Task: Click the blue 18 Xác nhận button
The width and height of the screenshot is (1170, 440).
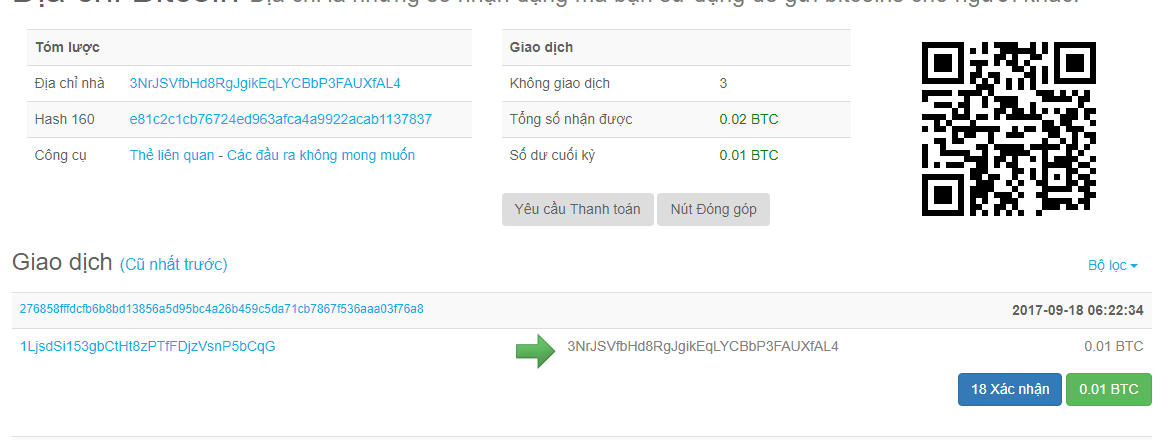Action: tap(1010, 389)
